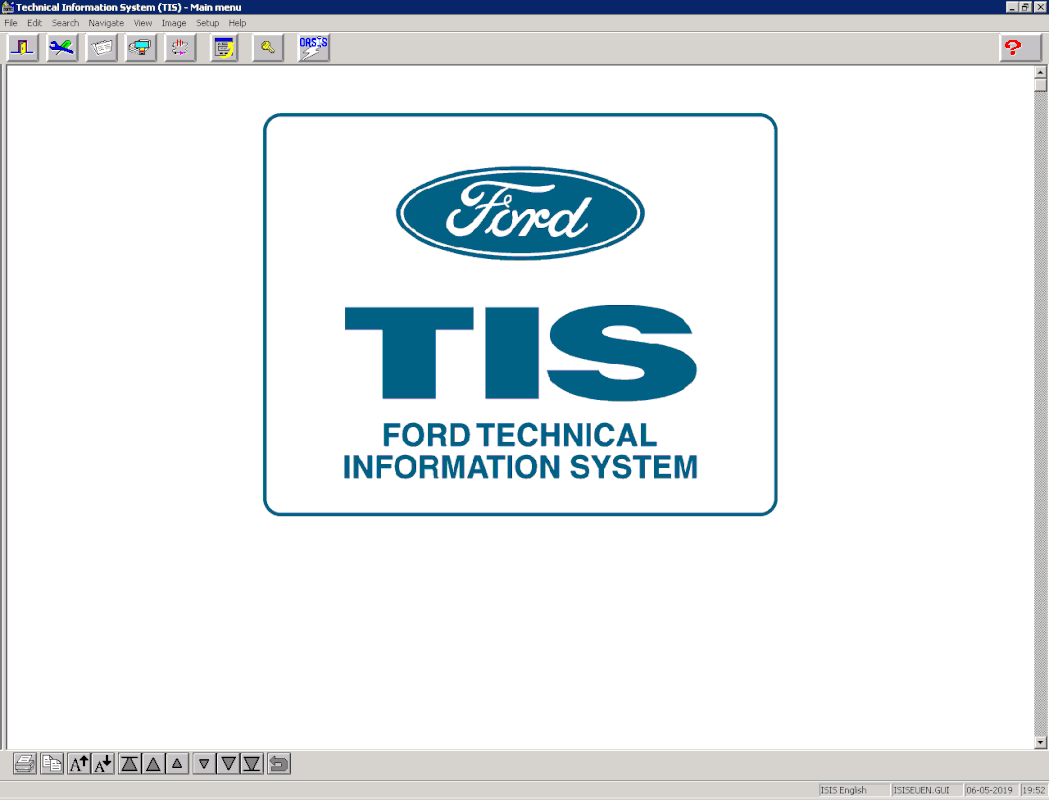
Task: Open the Setup menu
Action: (207, 23)
